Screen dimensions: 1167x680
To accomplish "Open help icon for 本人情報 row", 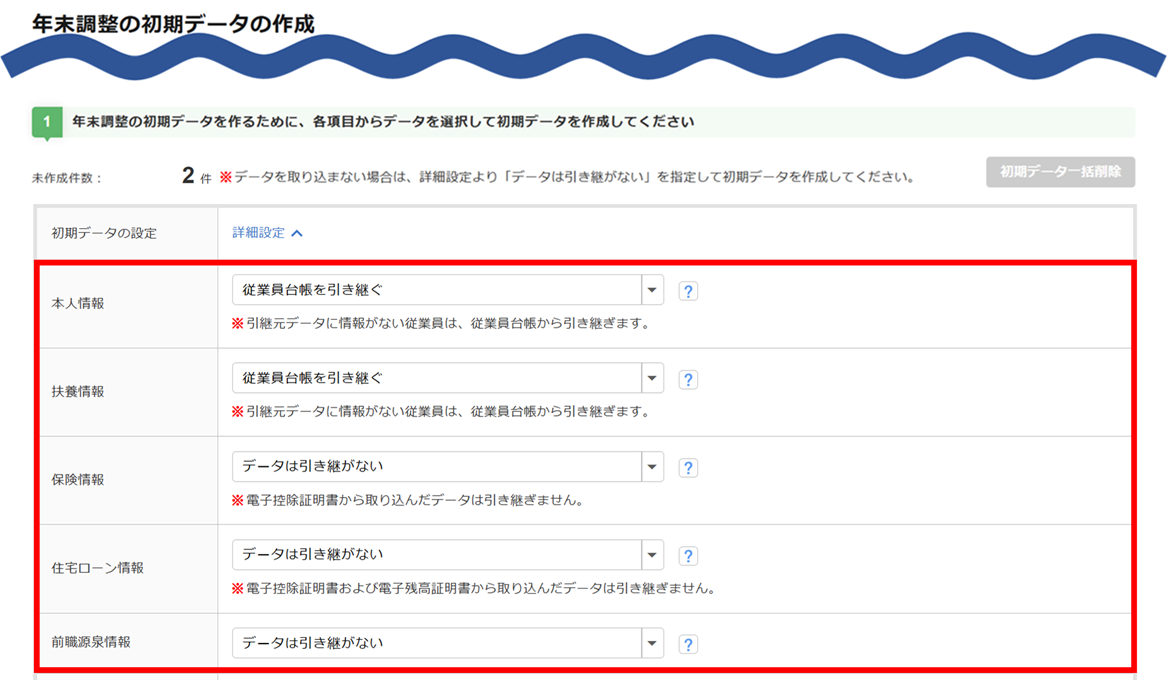I will (x=688, y=291).
